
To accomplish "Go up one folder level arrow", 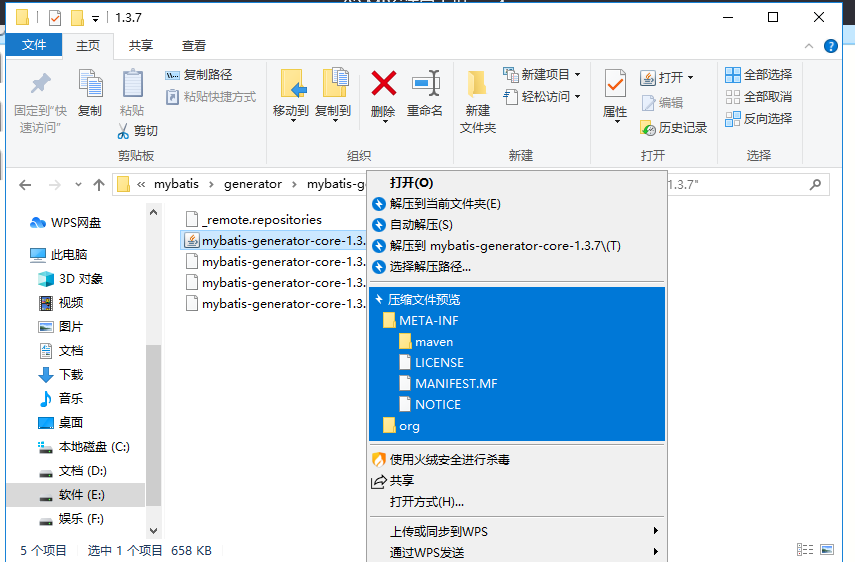I will (99, 185).
